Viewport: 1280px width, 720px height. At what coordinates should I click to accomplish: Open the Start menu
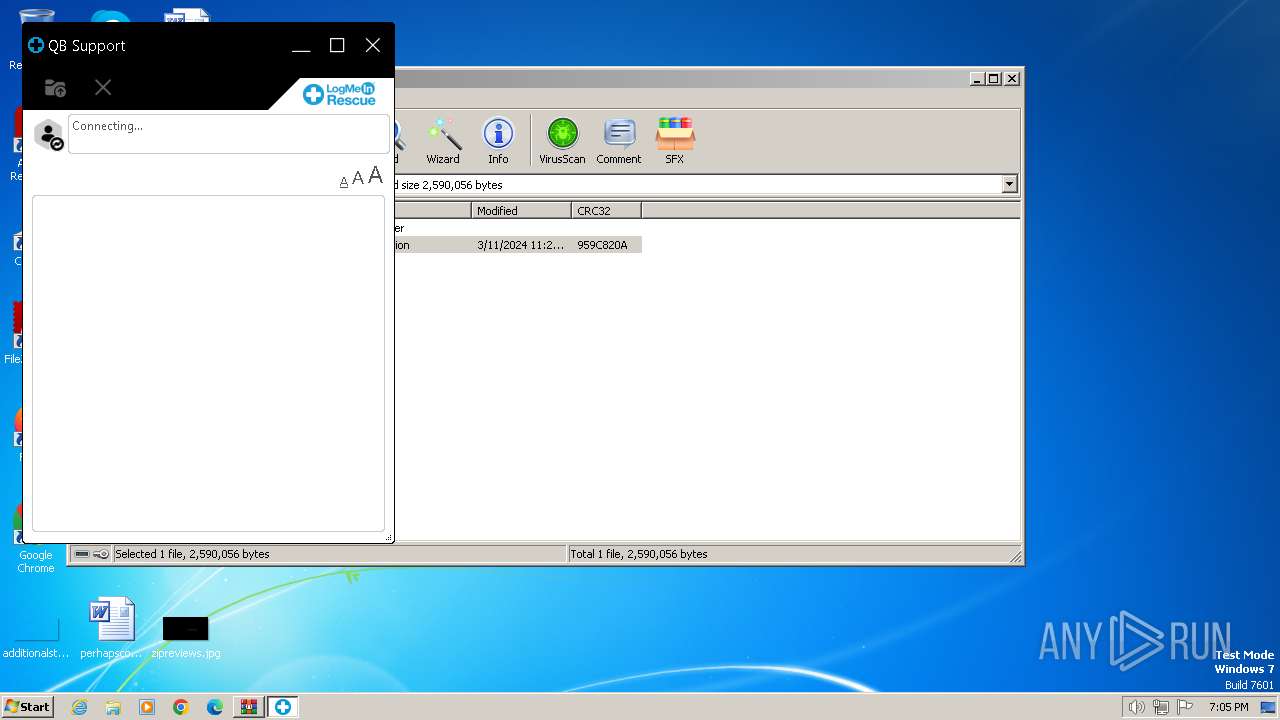click(27, 707)
